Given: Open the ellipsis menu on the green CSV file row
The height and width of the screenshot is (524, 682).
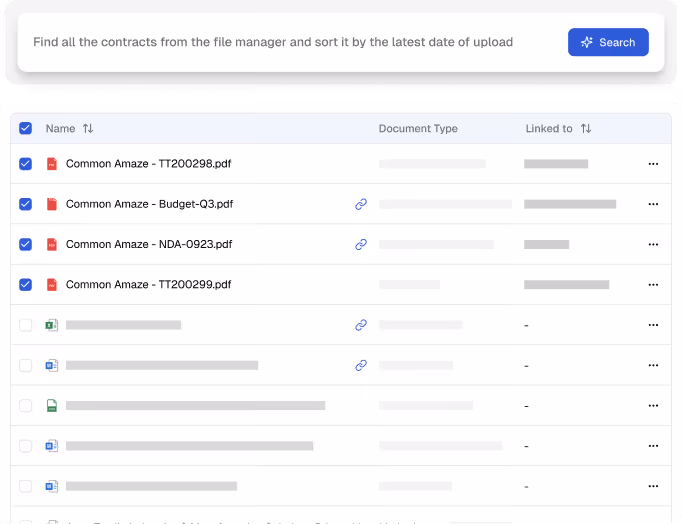Looking at the screenshot, I should pyautogui.click(x=653, y=405).
